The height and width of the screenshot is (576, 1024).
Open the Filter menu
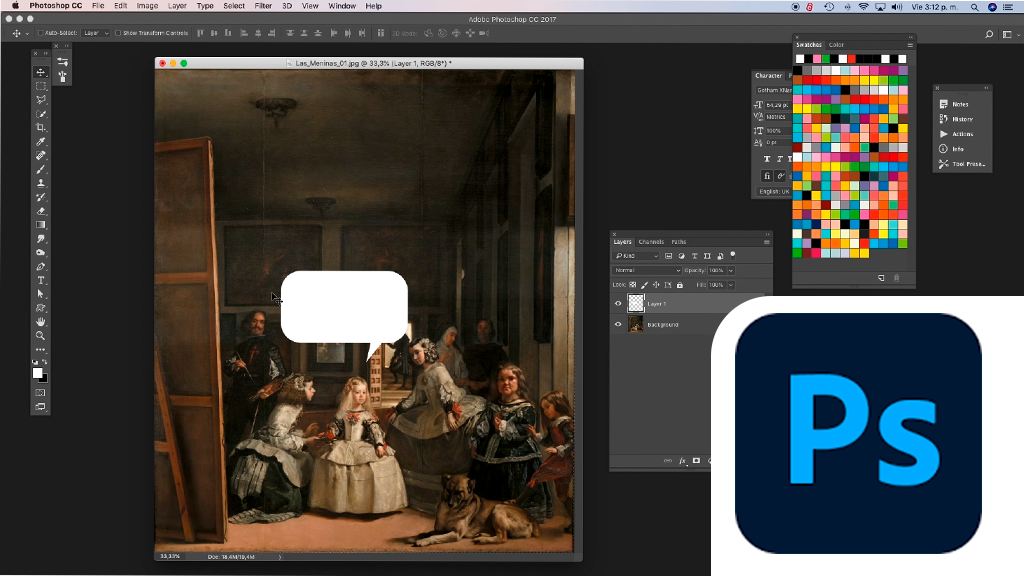coord(263,6)
